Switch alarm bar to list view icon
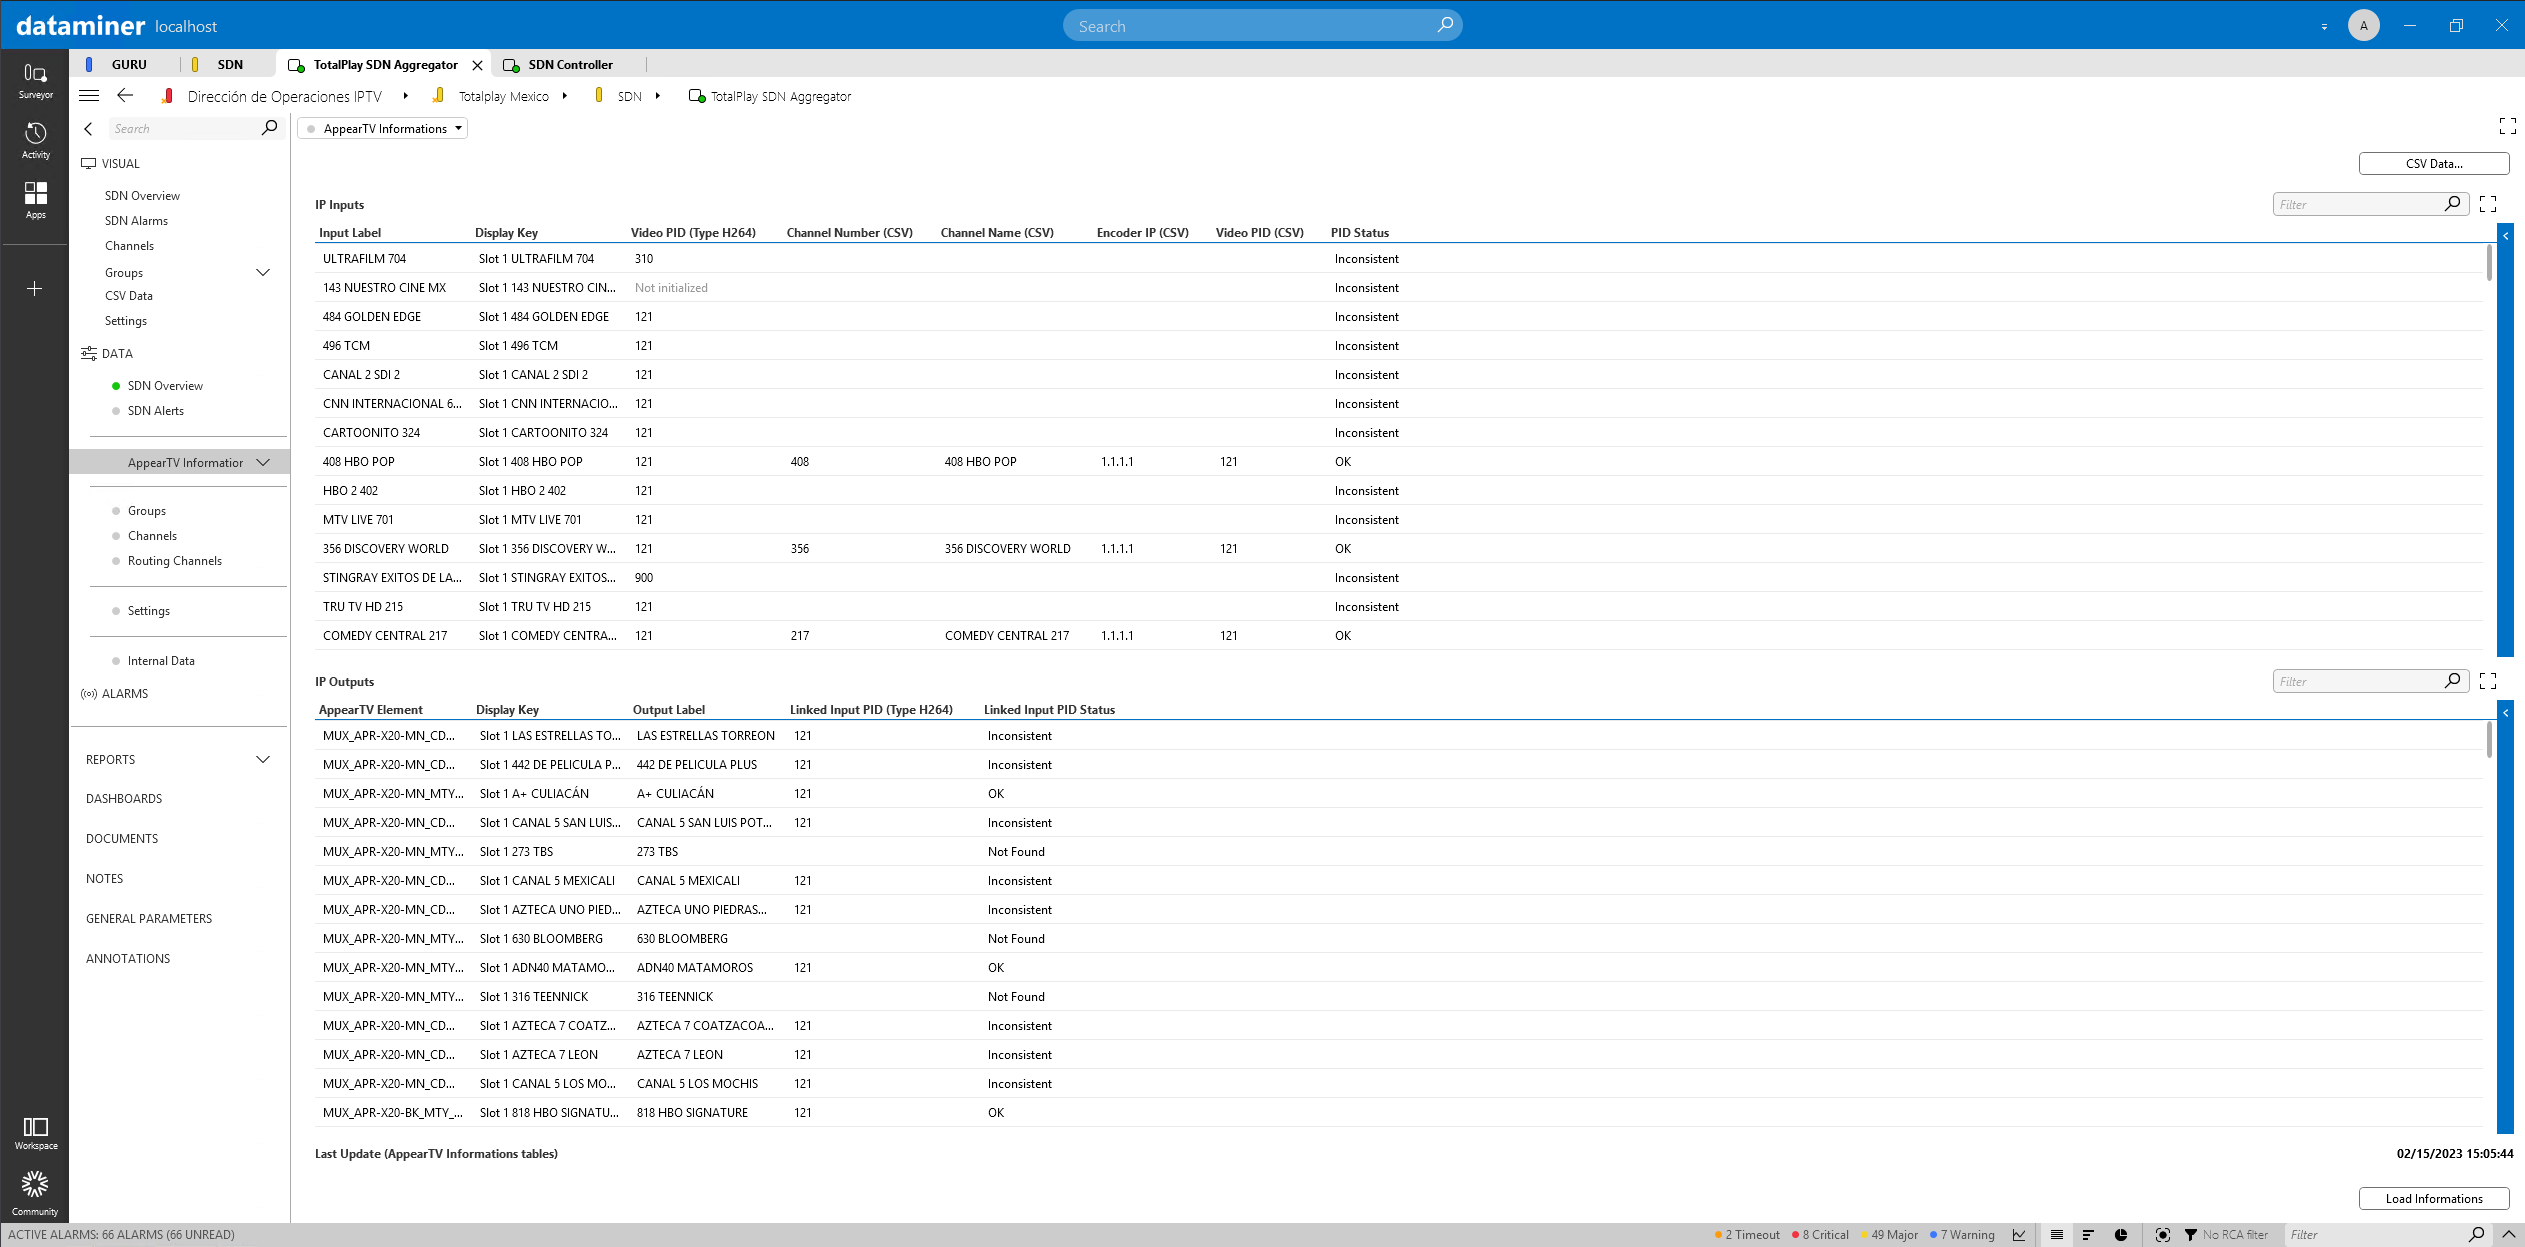The height and width of the screenshot is (1247, 2525). click(2057, 1235)
